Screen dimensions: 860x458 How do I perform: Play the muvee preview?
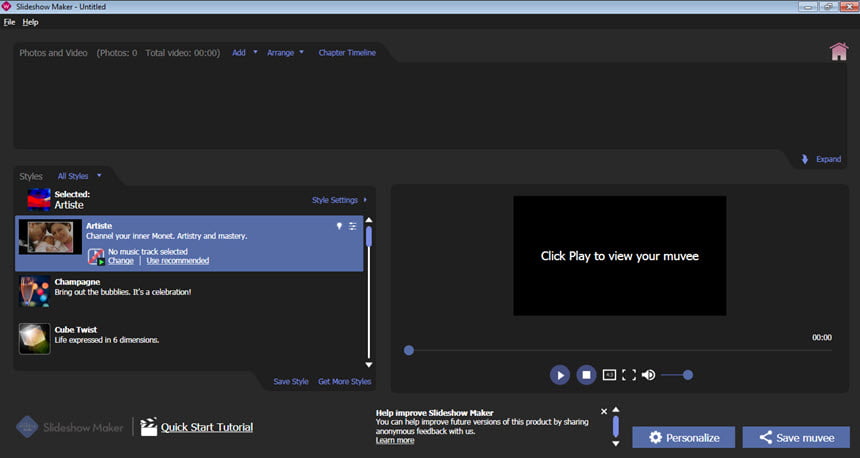(x=559, y=375)
